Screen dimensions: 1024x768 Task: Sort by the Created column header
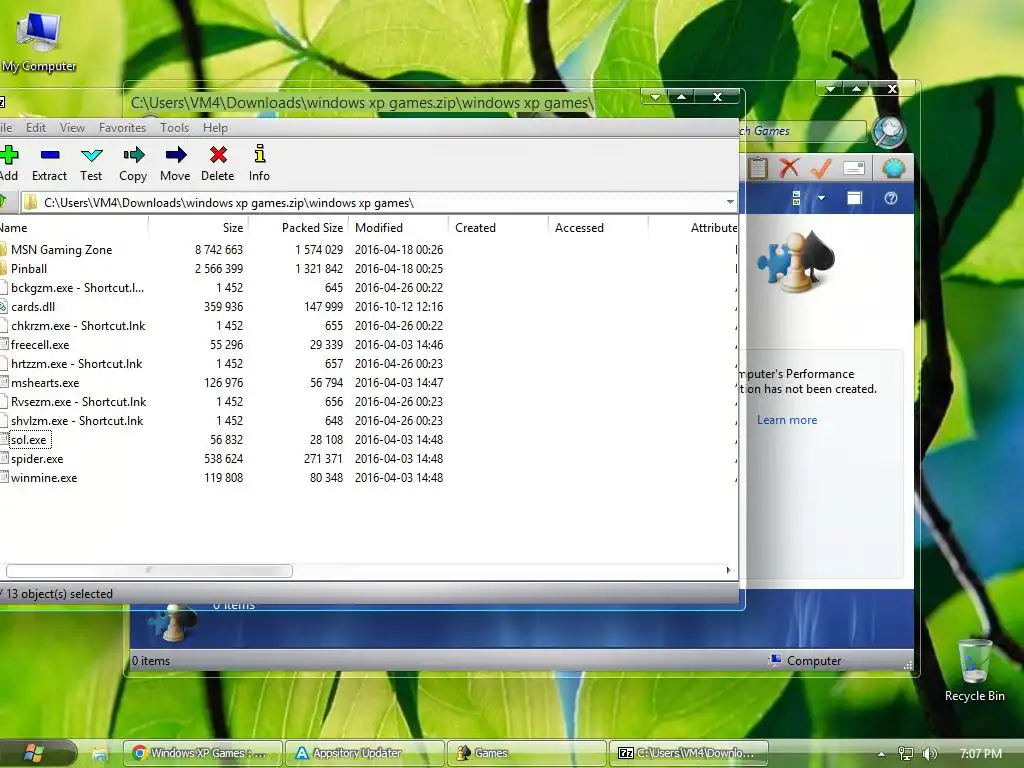coord(498,228)
